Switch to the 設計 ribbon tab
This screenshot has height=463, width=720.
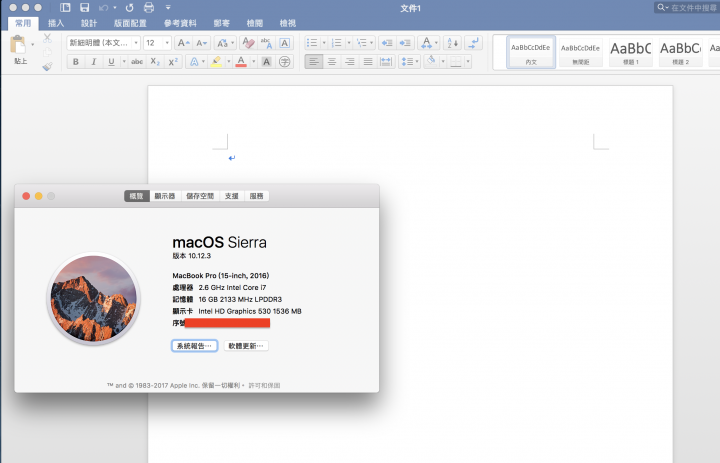[89, 23]
